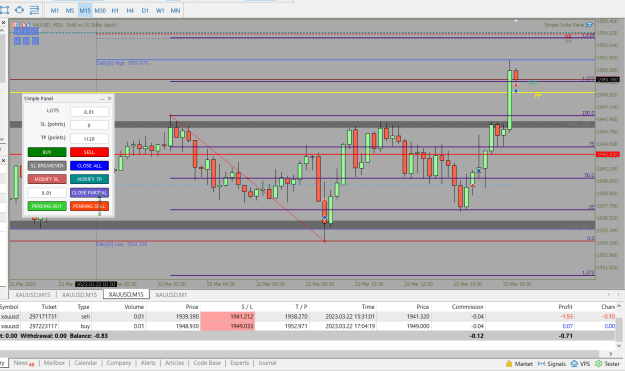Sort trades by Ticket column header
Viewport: 625px width, 371px height.
[x=49, y=306]
